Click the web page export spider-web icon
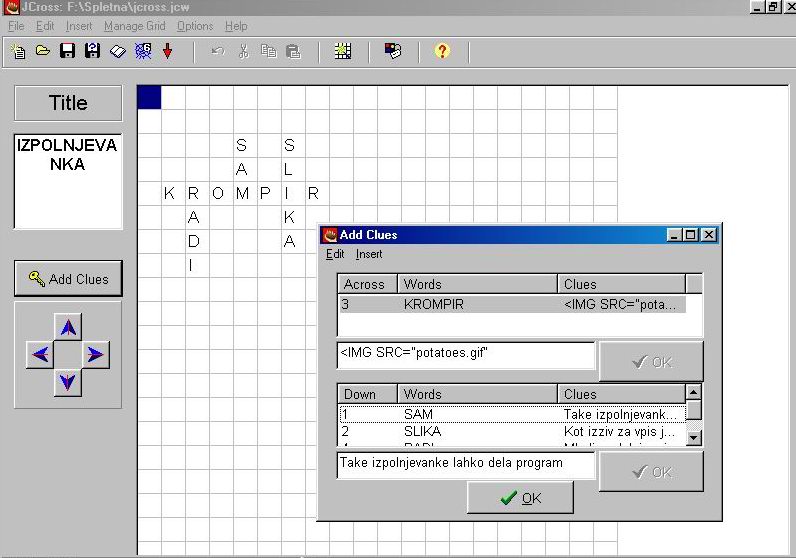 click(143, 51)
